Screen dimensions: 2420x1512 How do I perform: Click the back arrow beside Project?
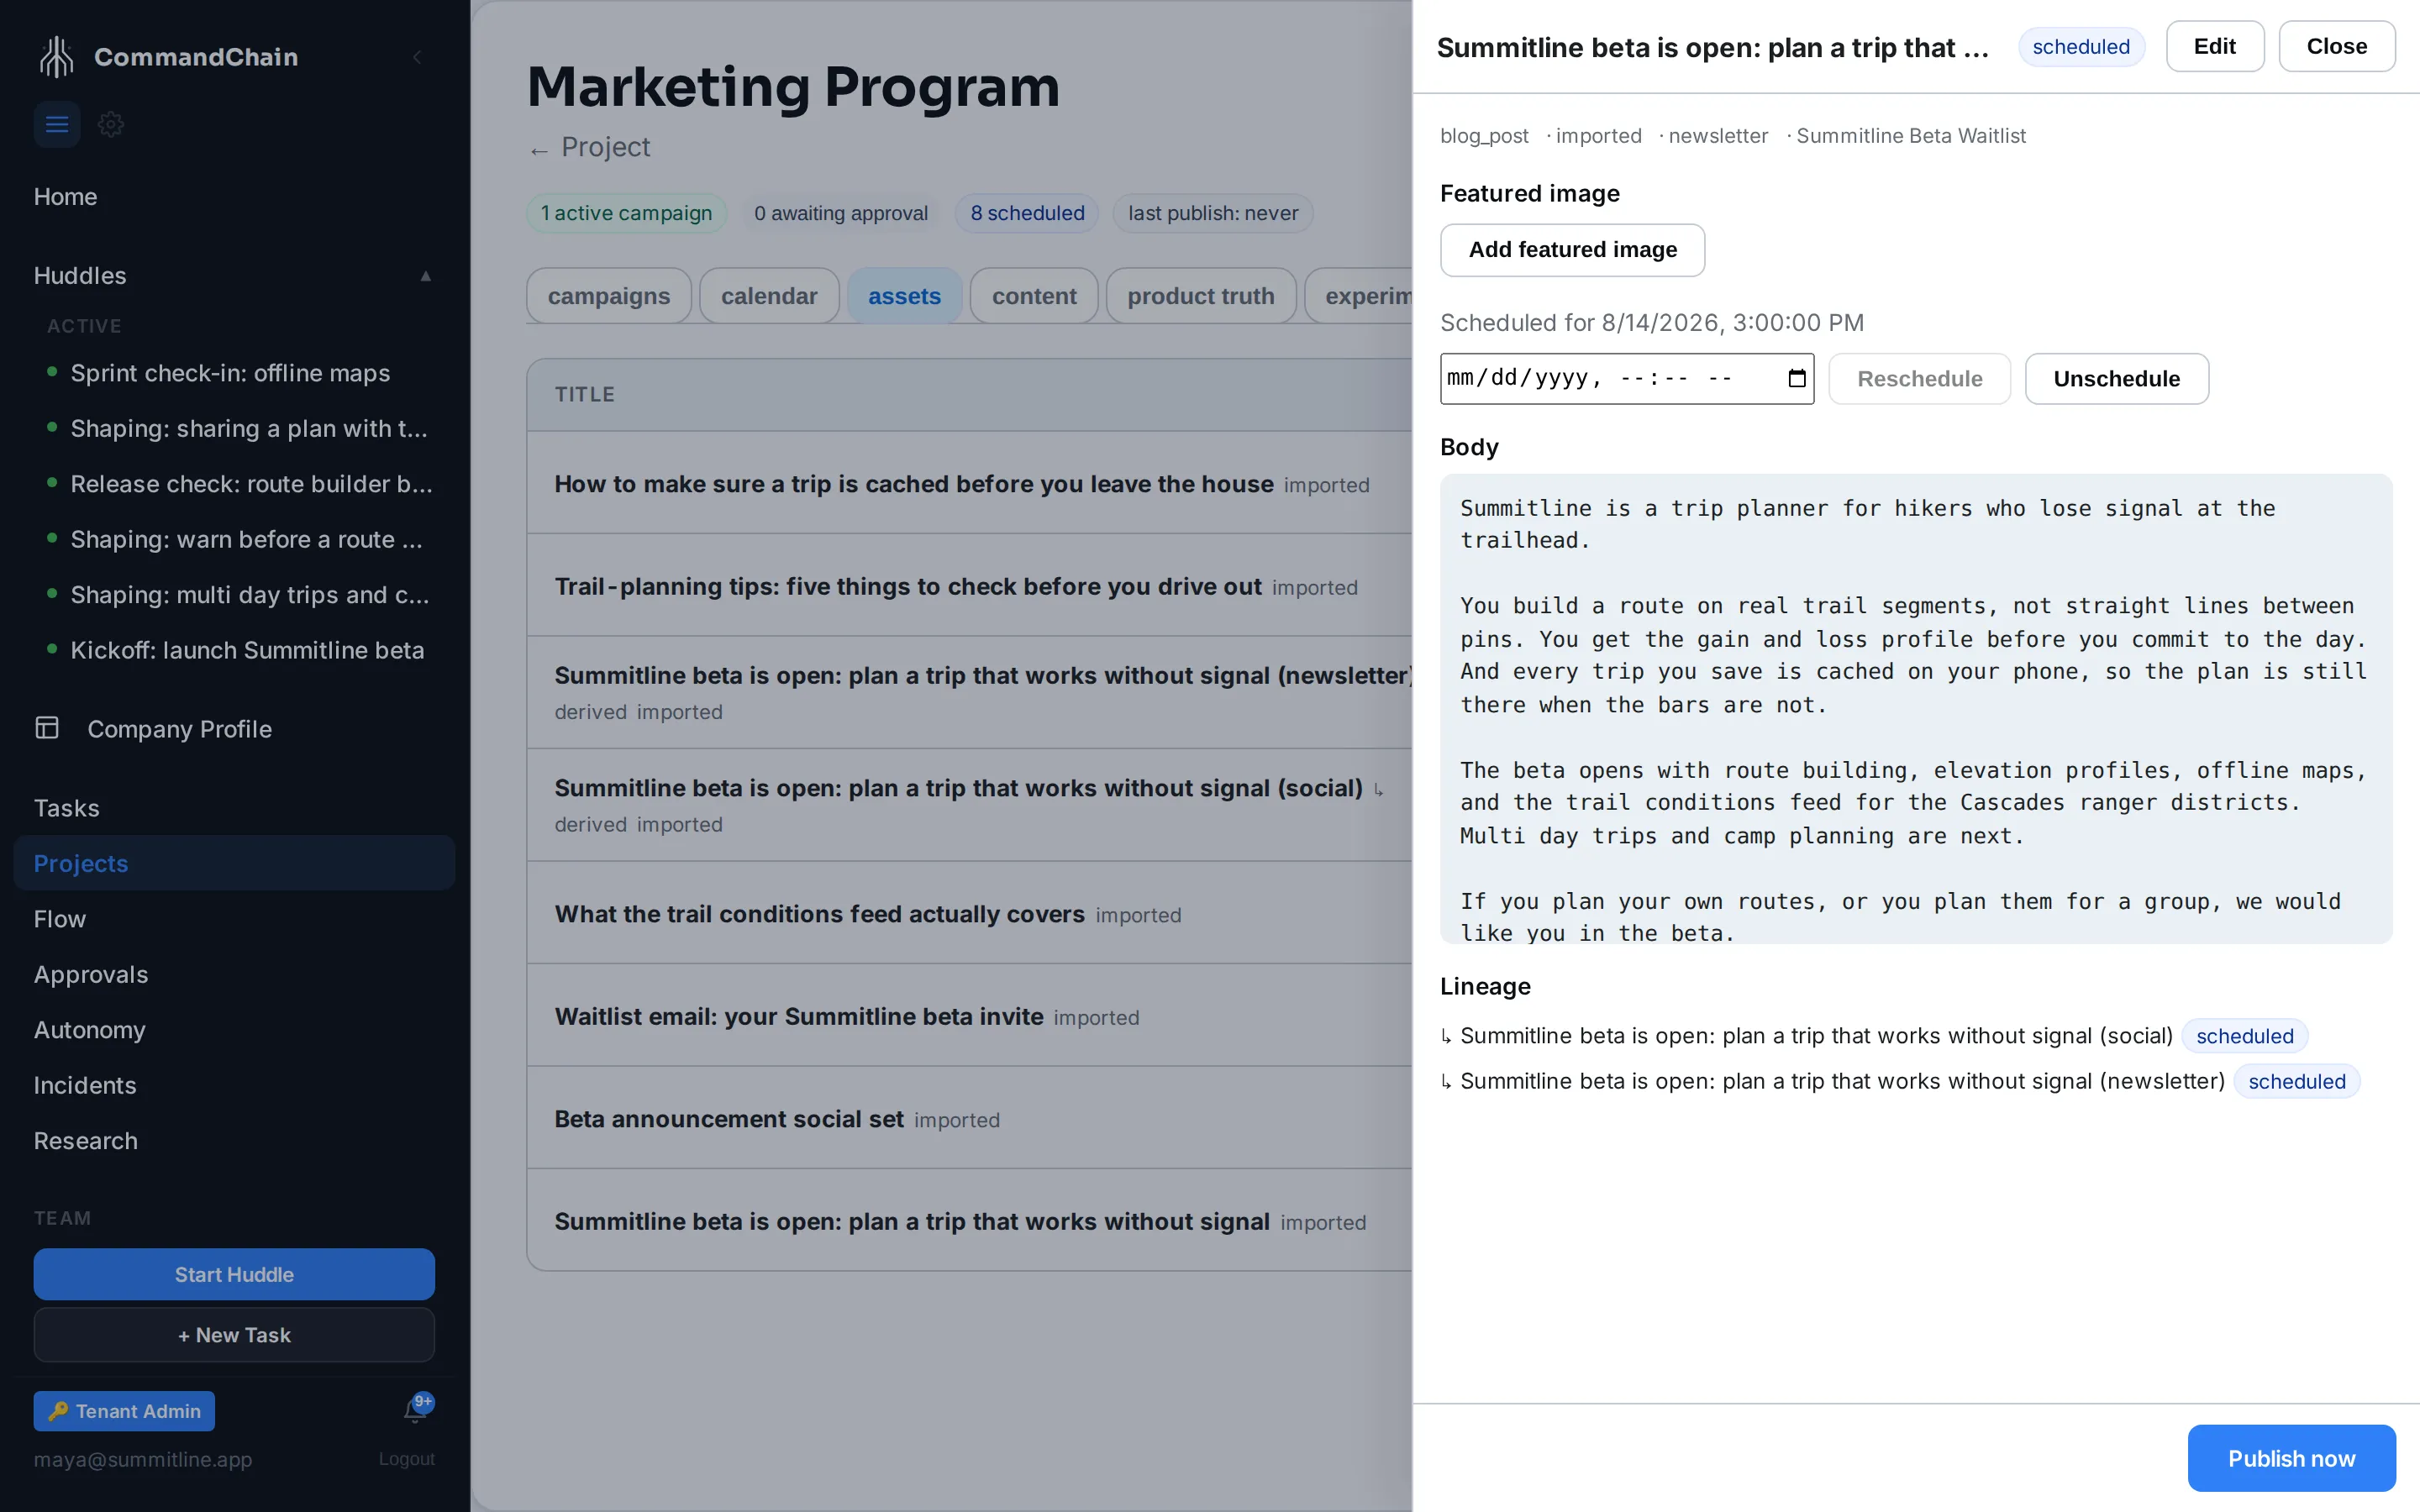pyautogui.click(x=539, y=150)
